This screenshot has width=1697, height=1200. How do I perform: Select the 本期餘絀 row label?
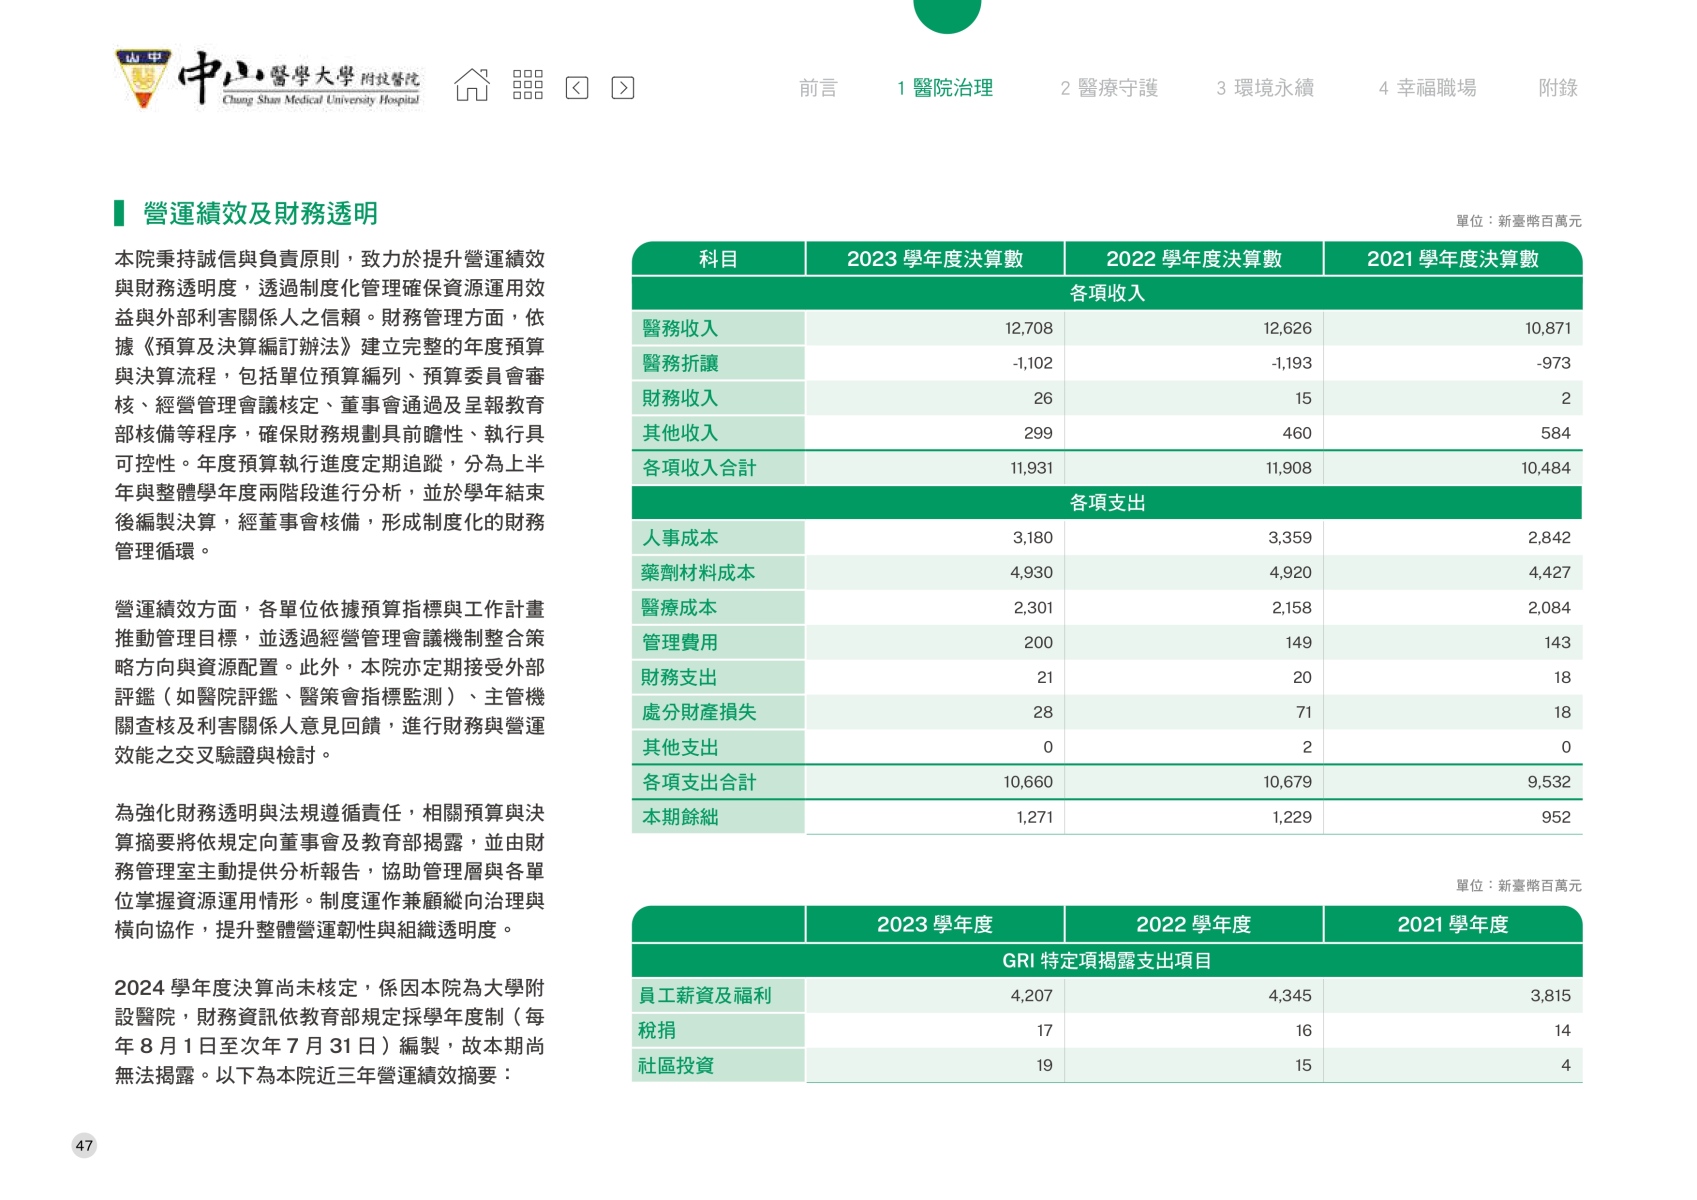tap(680, 817)
